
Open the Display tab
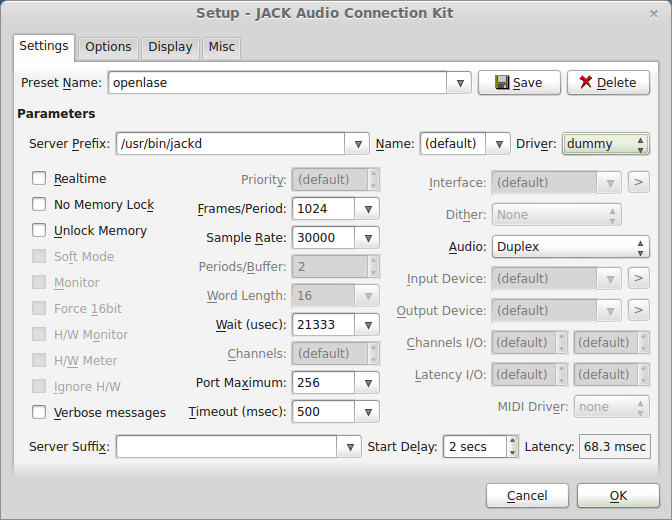tap(170, 47)
